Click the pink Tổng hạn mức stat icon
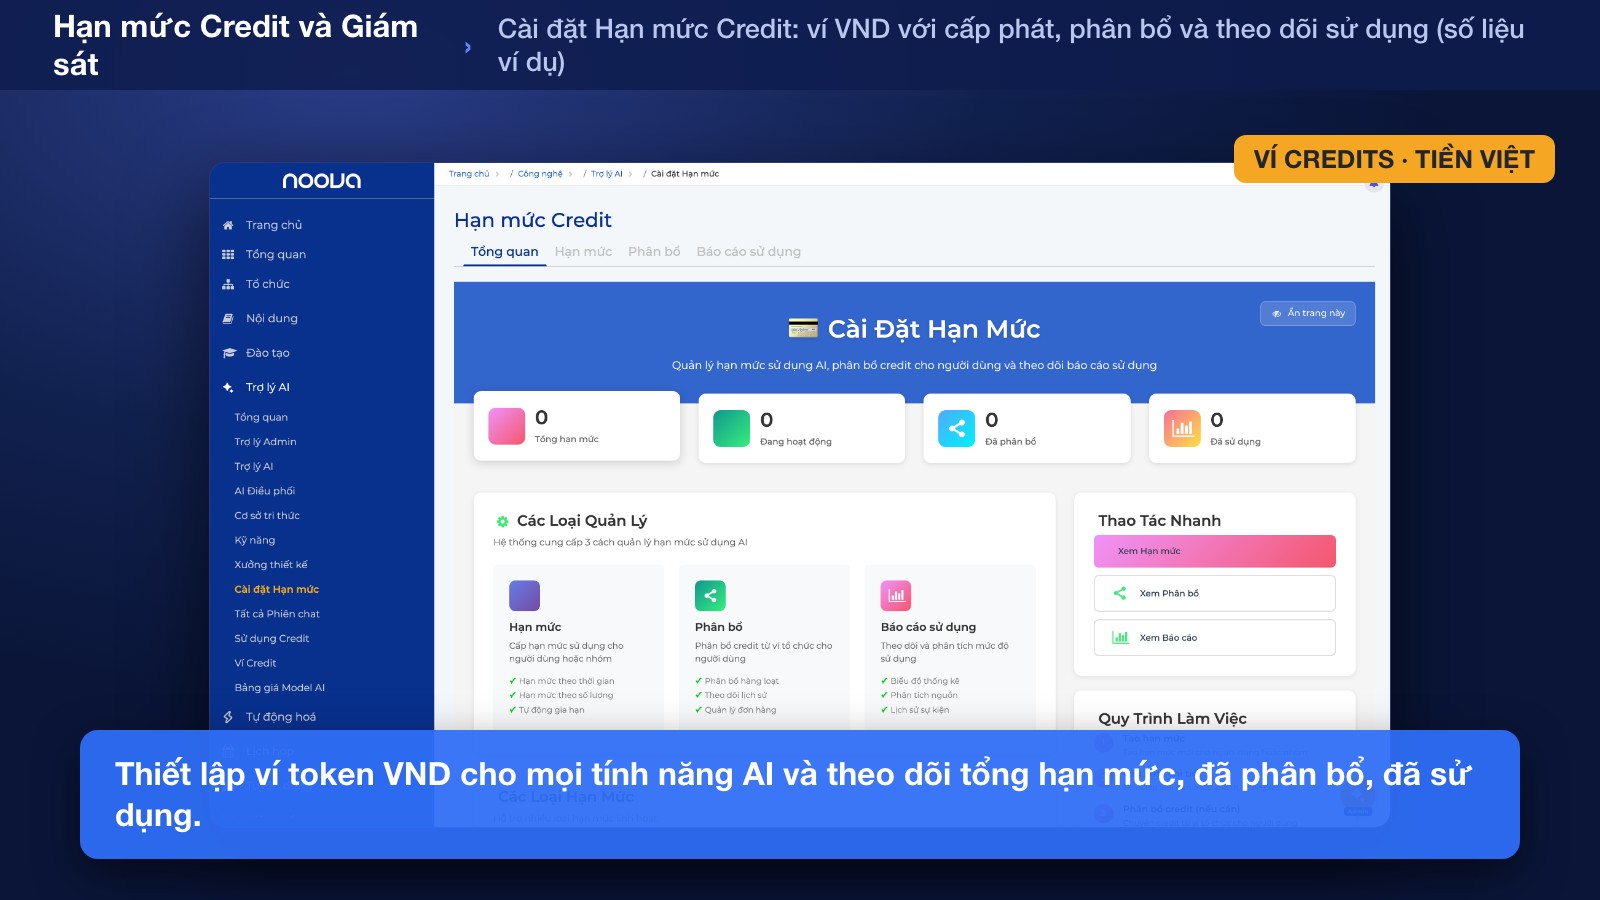This screenshot has height=900, width=1600. tap(506, 426)
